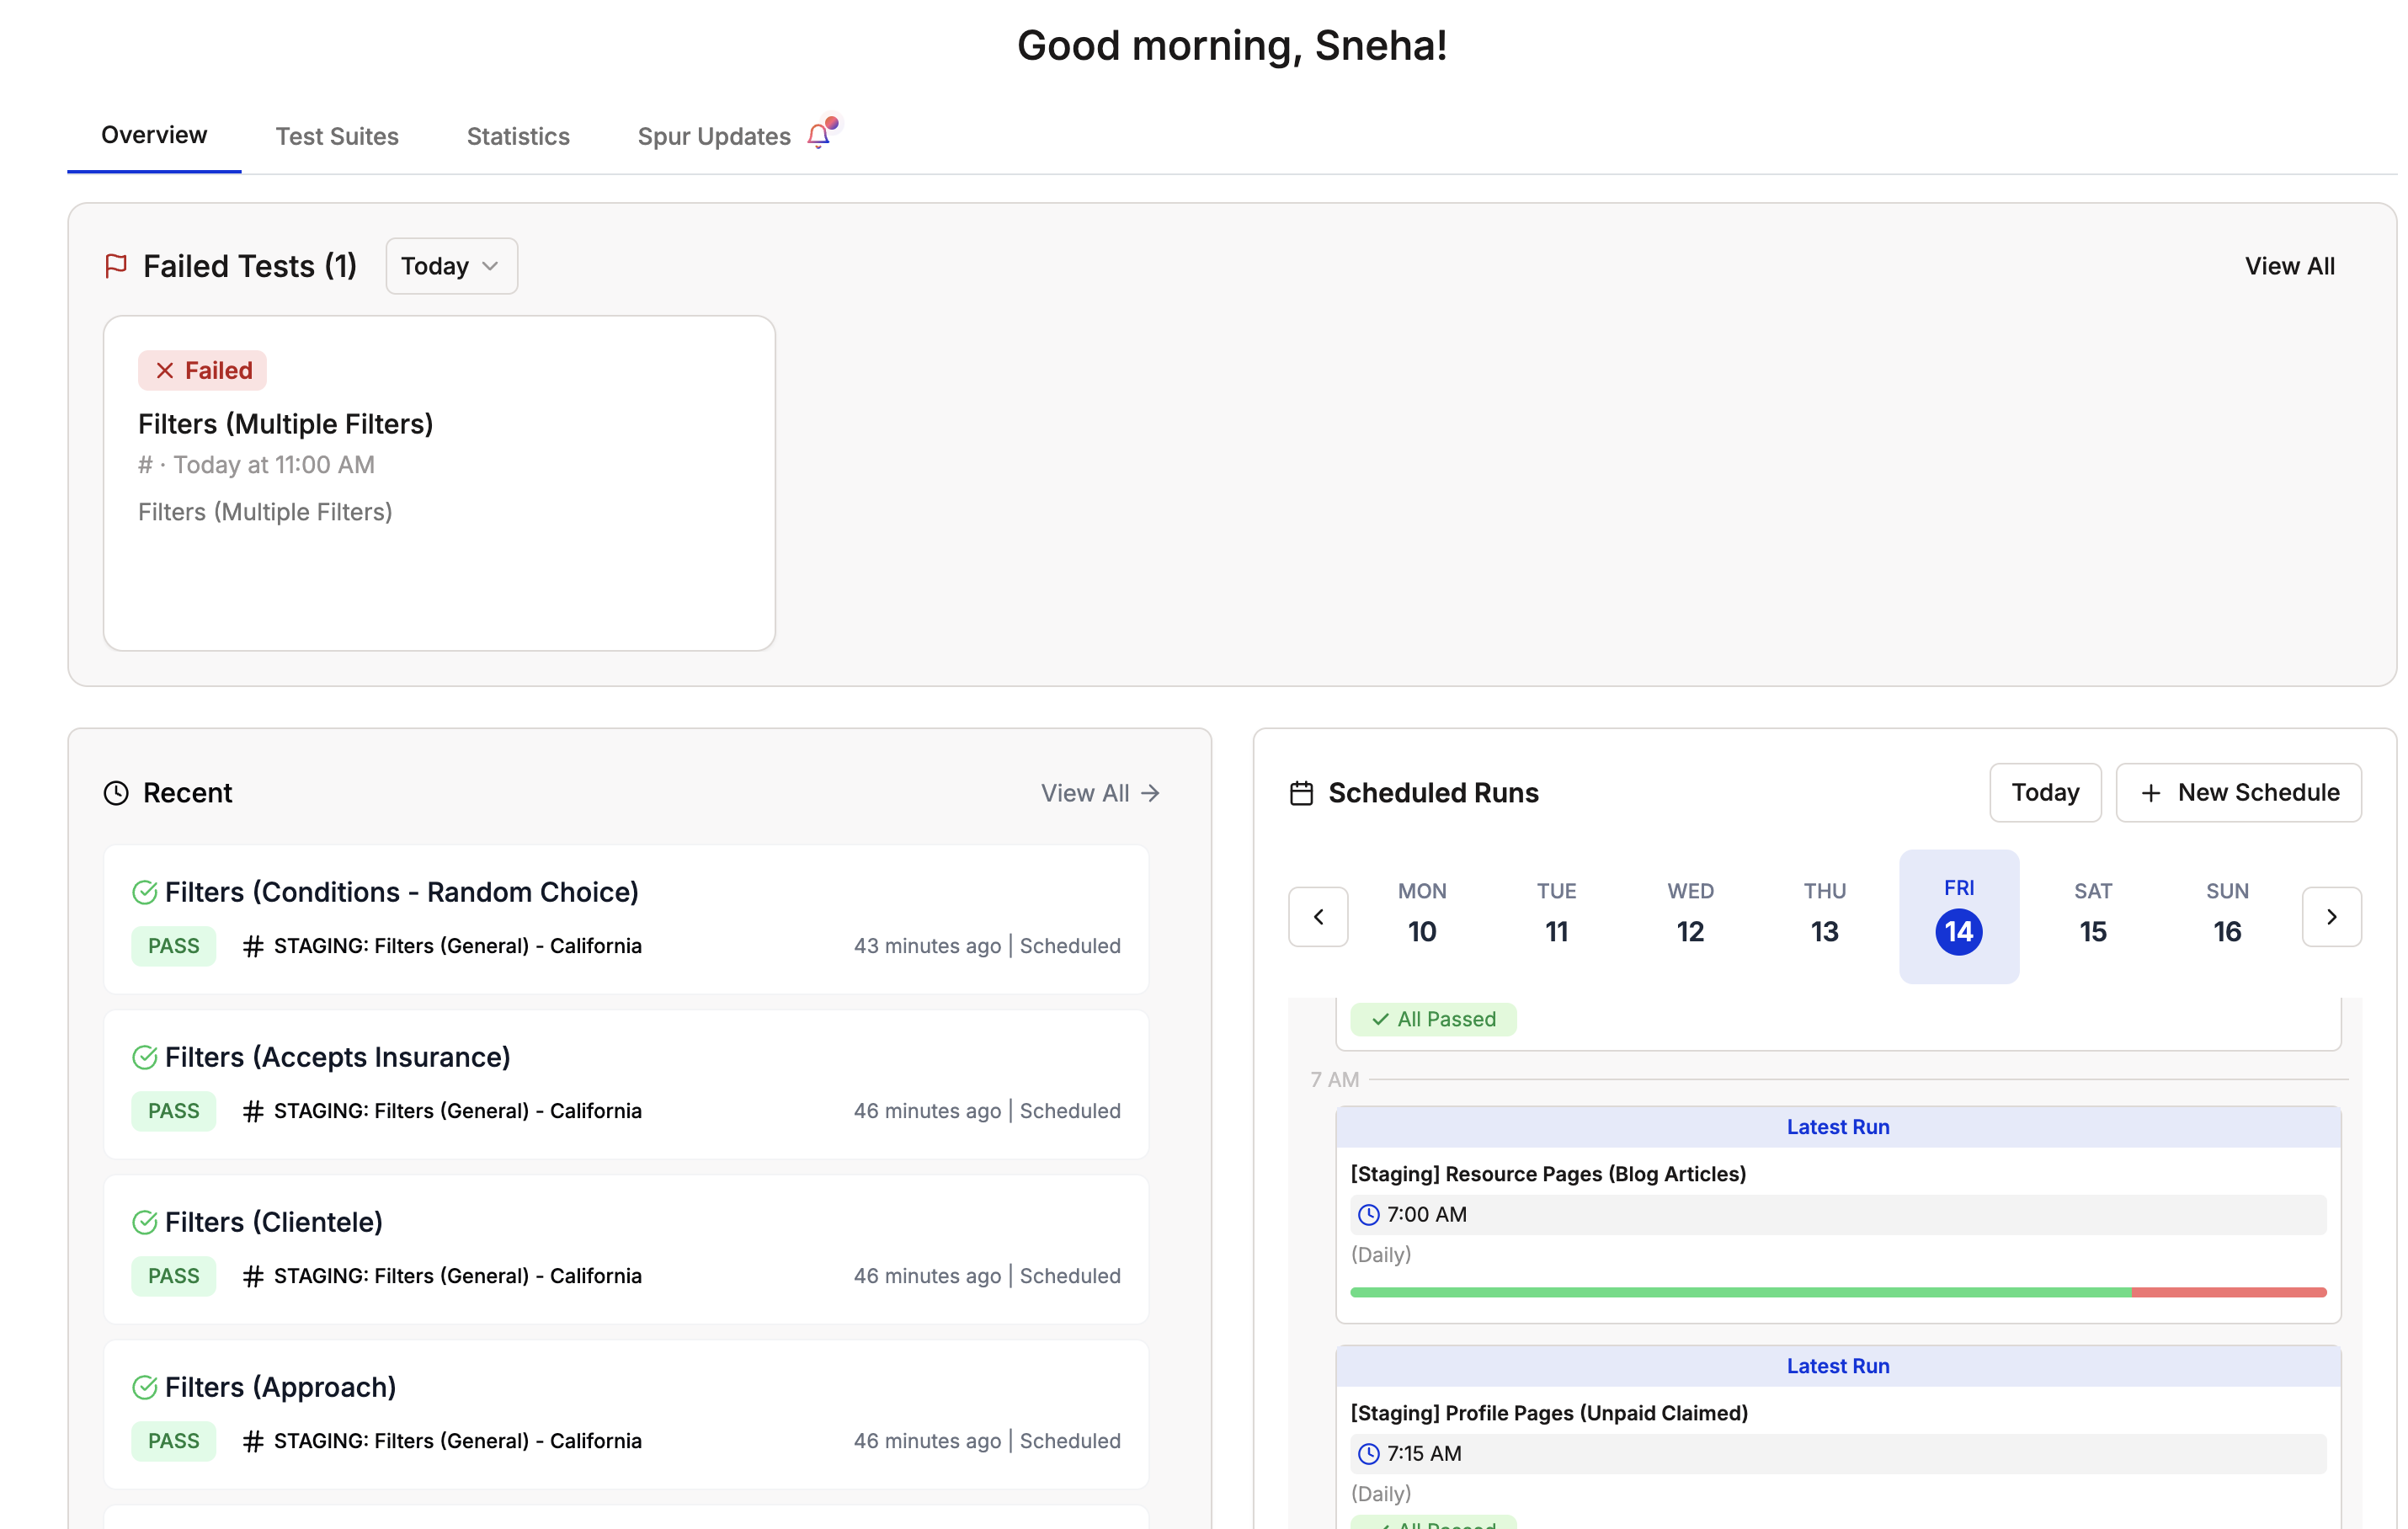Go to previous week with left chevron
Screen dimensions: 2408x1529
click(x=1318, y=916)
